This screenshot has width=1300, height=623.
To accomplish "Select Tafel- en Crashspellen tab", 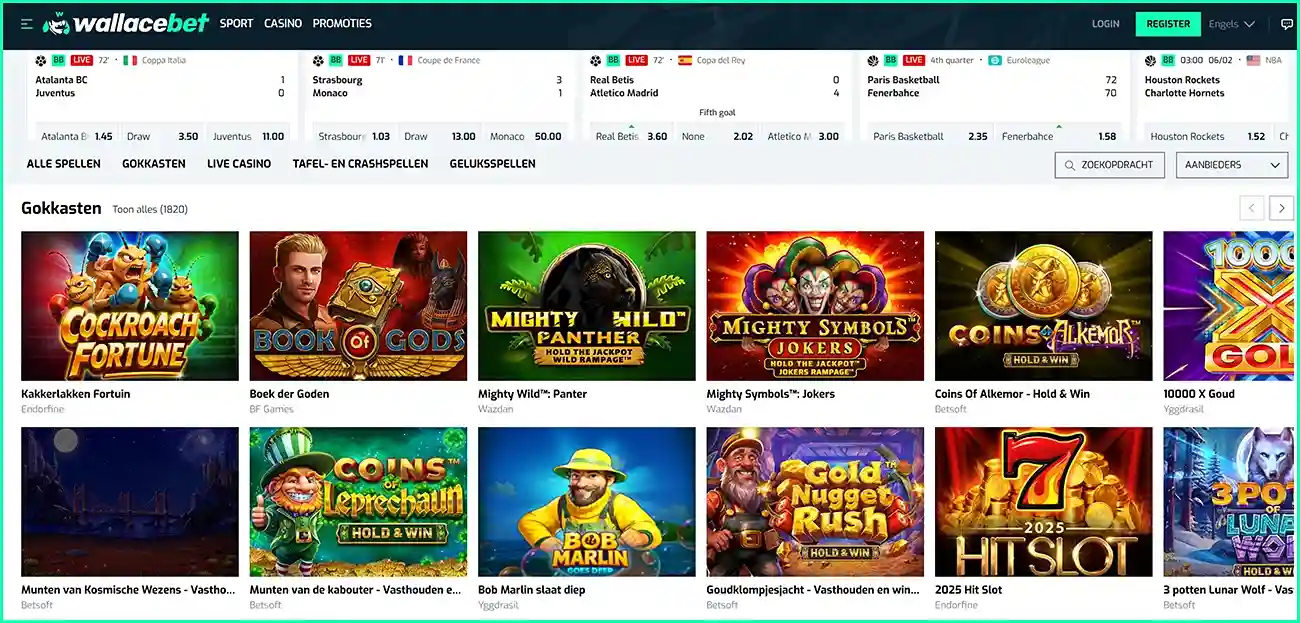I will [x=360, y=164].
